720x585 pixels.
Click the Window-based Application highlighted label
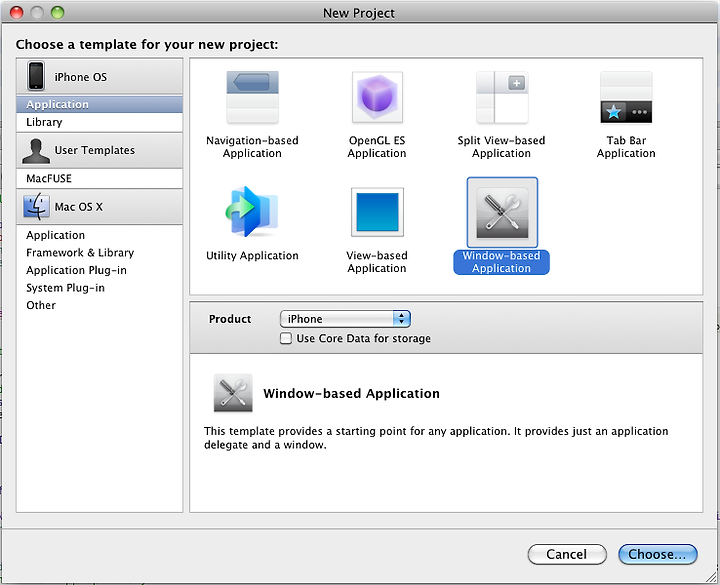tap(501, 262)
